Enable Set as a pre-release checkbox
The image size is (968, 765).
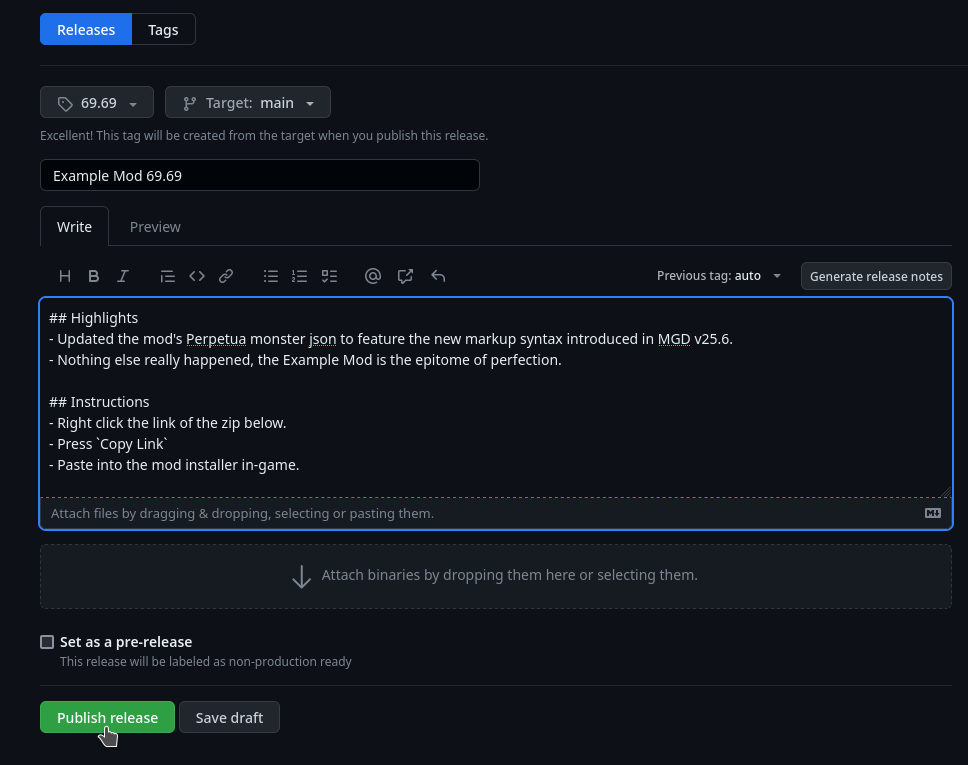click(x=47, y=642)
